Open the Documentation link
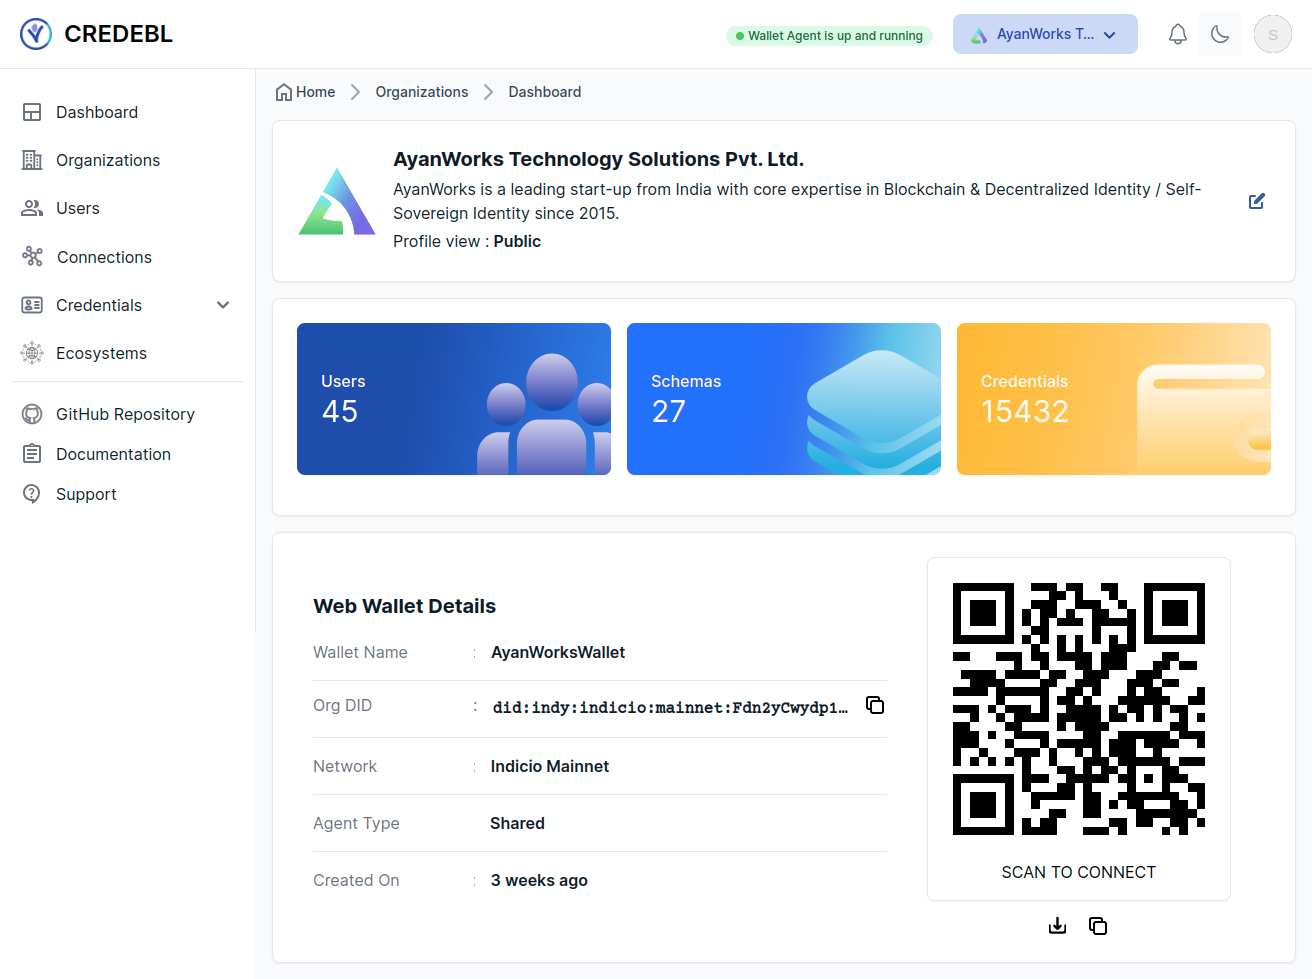Screen dimensions: 1312x979 (x=113, y=454)
